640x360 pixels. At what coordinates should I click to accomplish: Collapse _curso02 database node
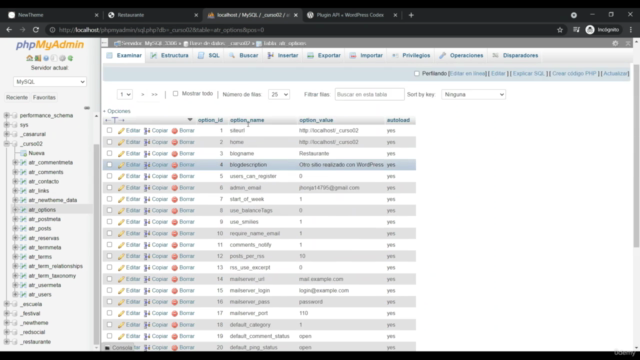tap(7, 144)
